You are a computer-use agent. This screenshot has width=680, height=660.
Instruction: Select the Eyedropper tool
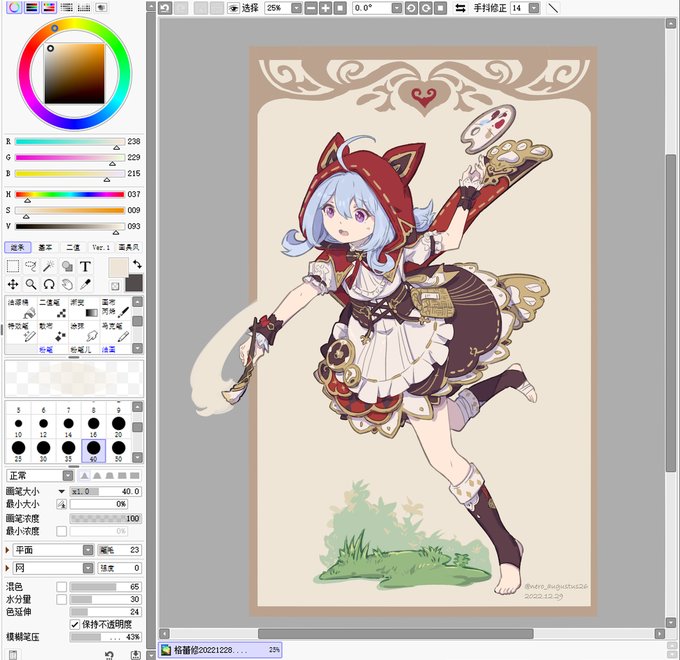(x=85, y=284)
